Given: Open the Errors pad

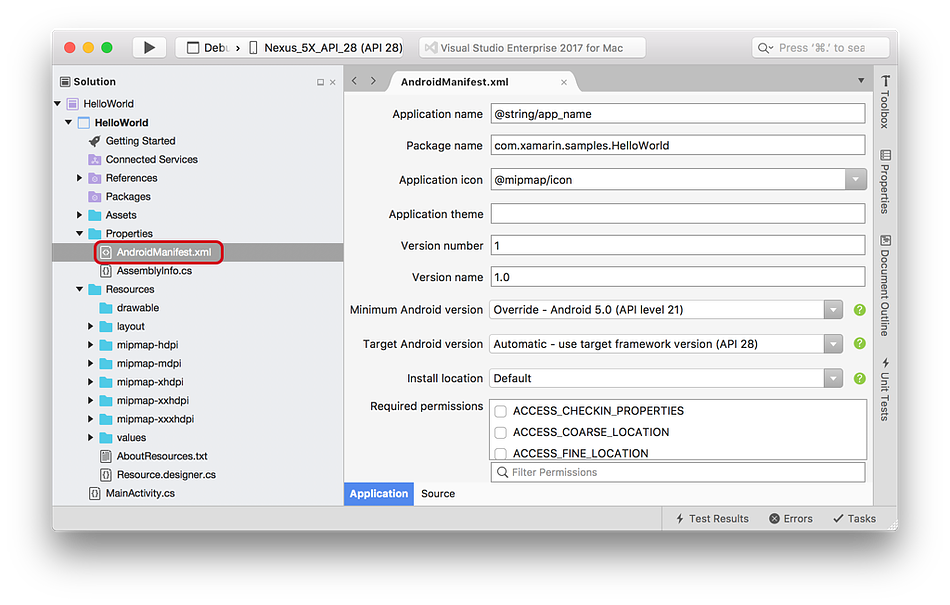Looking at the screenshot, I should (791, 519).
